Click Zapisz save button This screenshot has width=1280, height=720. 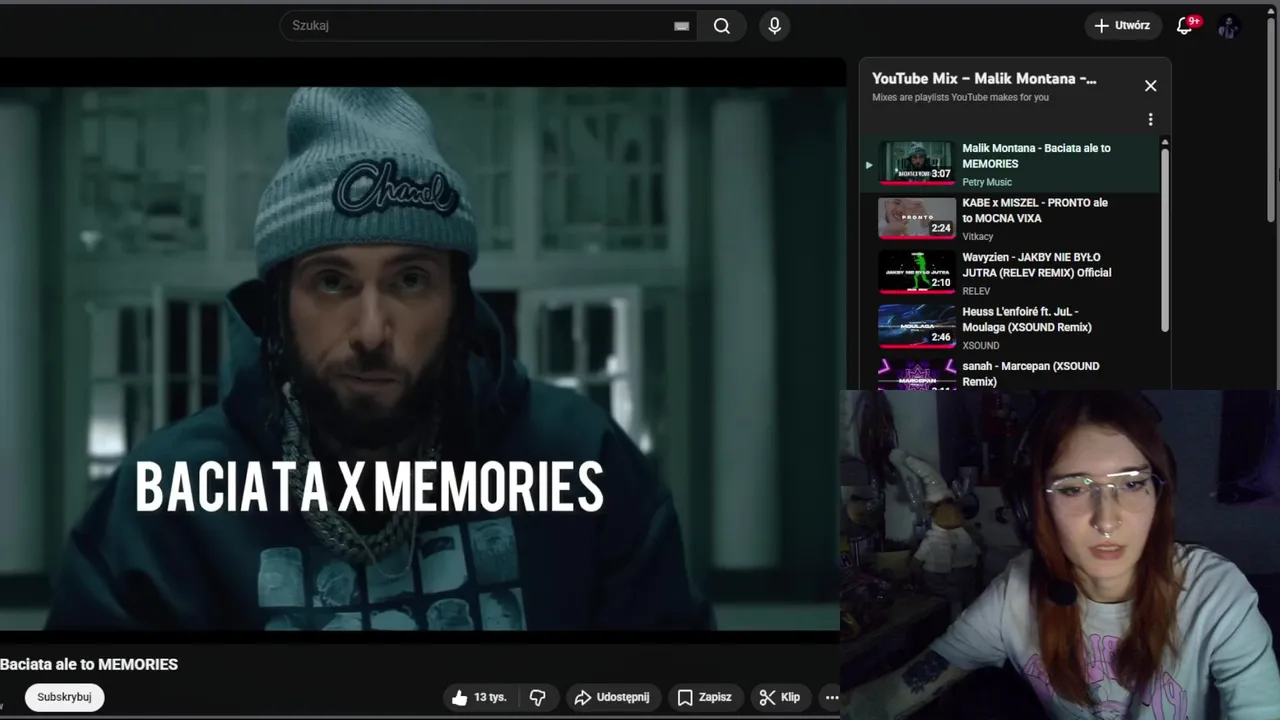pos(705,697)
